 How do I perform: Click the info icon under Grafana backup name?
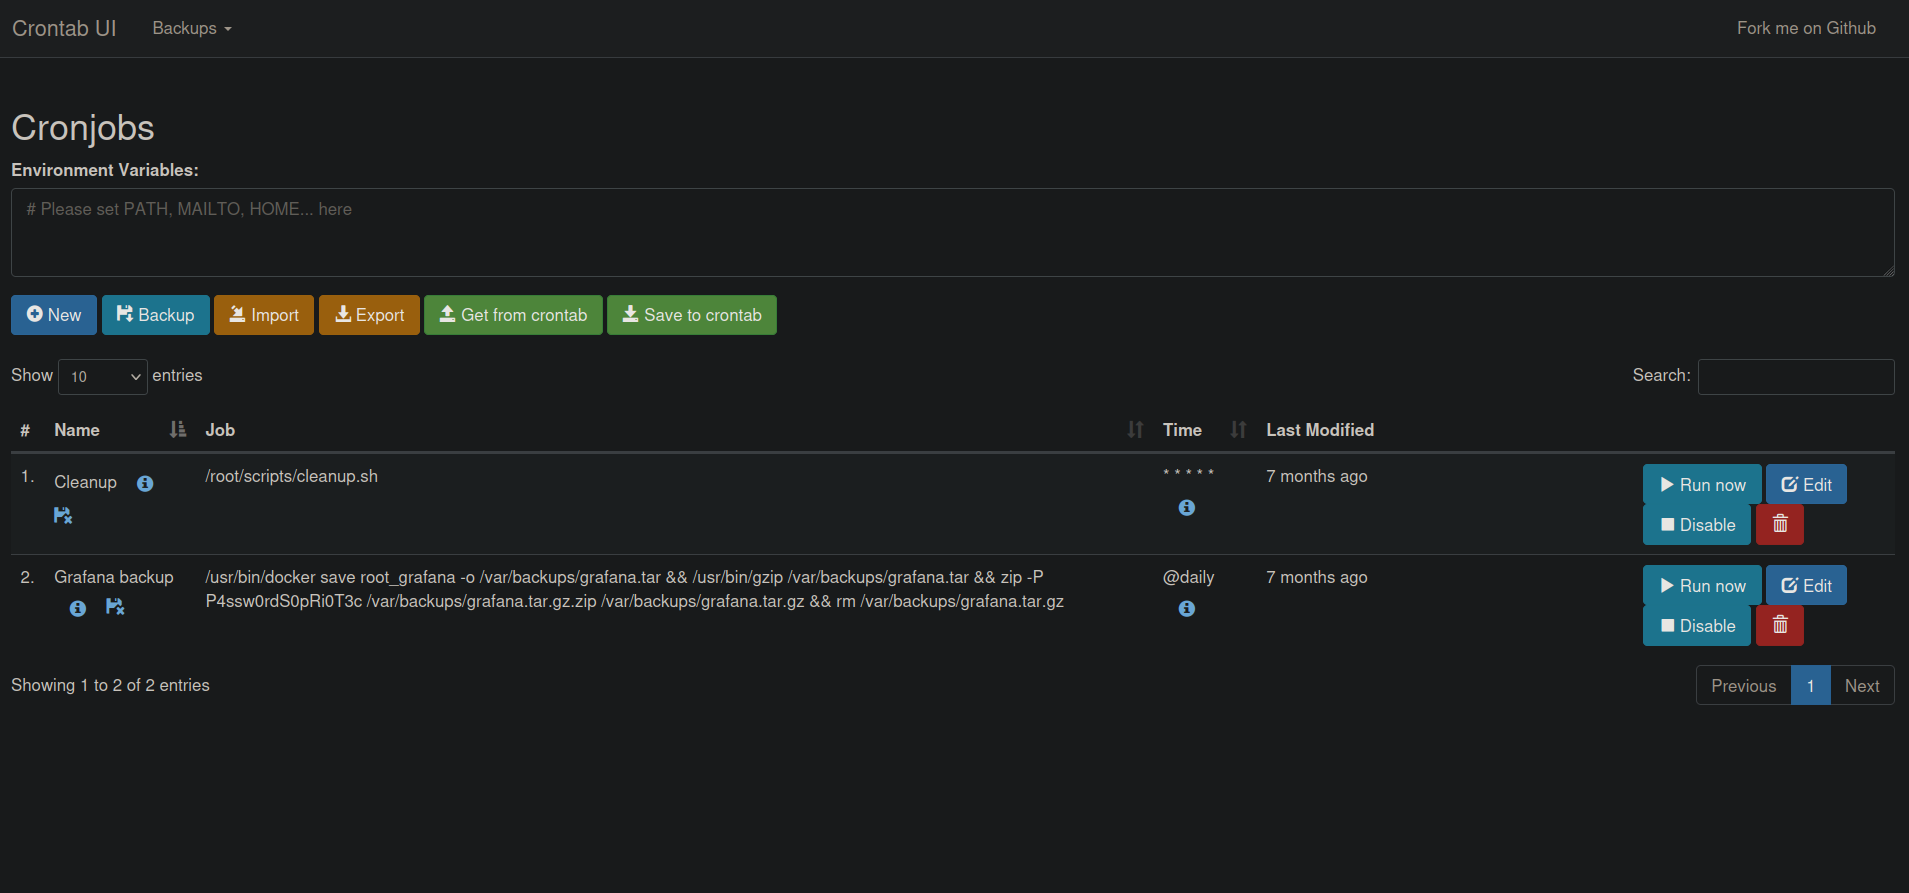pos(78,608)
